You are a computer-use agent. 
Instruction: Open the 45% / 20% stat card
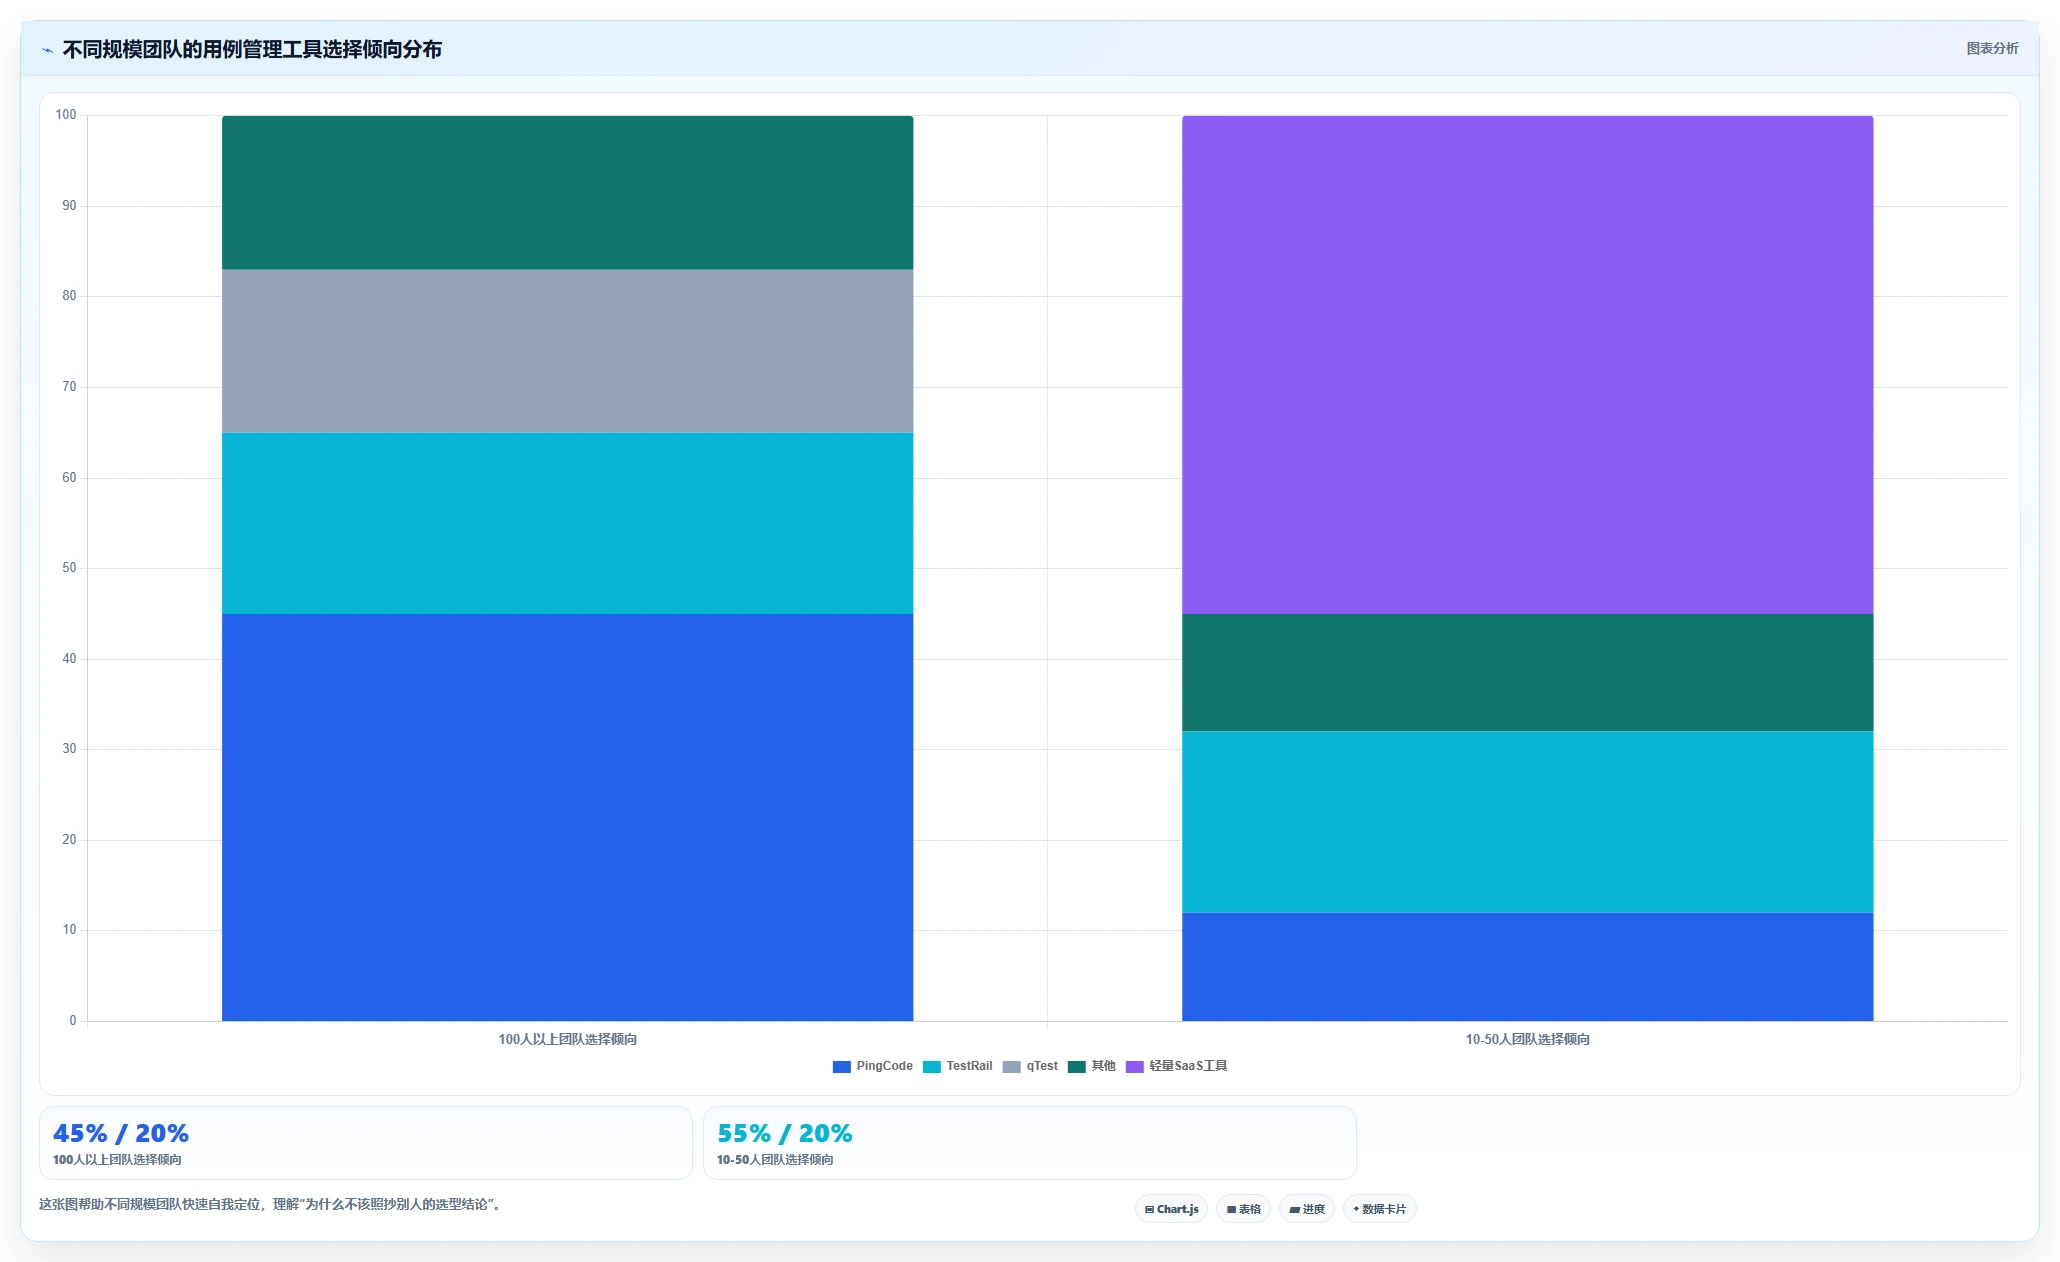tap(365, 1143)
